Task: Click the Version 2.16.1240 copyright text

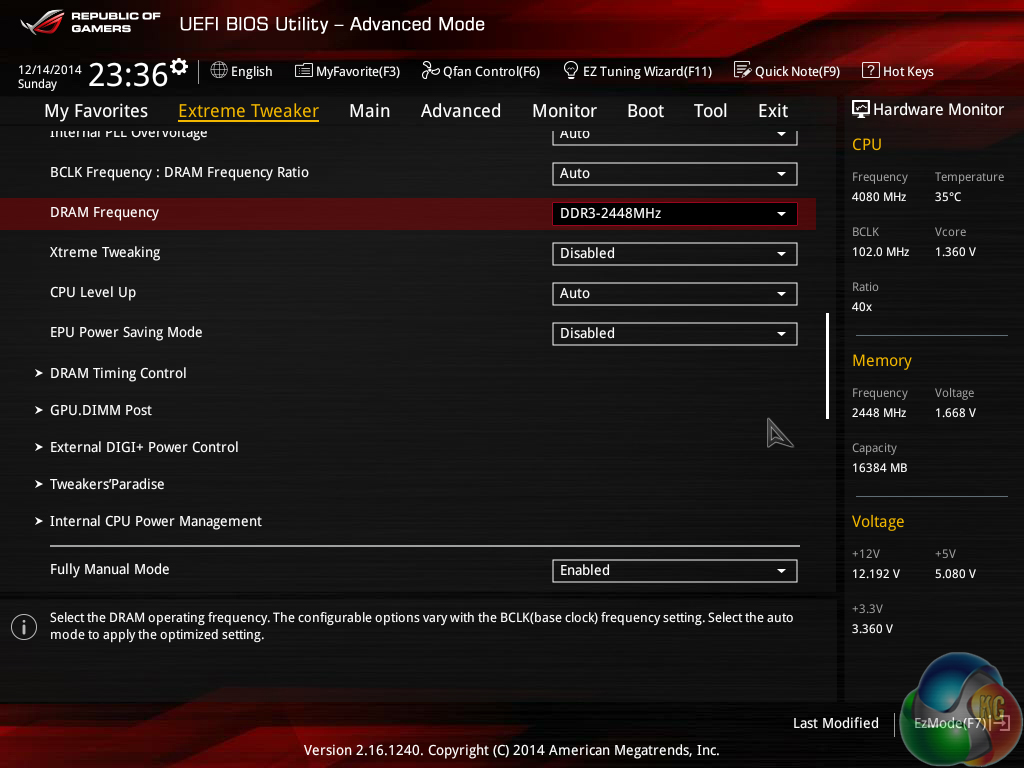Action: [511, 750]
